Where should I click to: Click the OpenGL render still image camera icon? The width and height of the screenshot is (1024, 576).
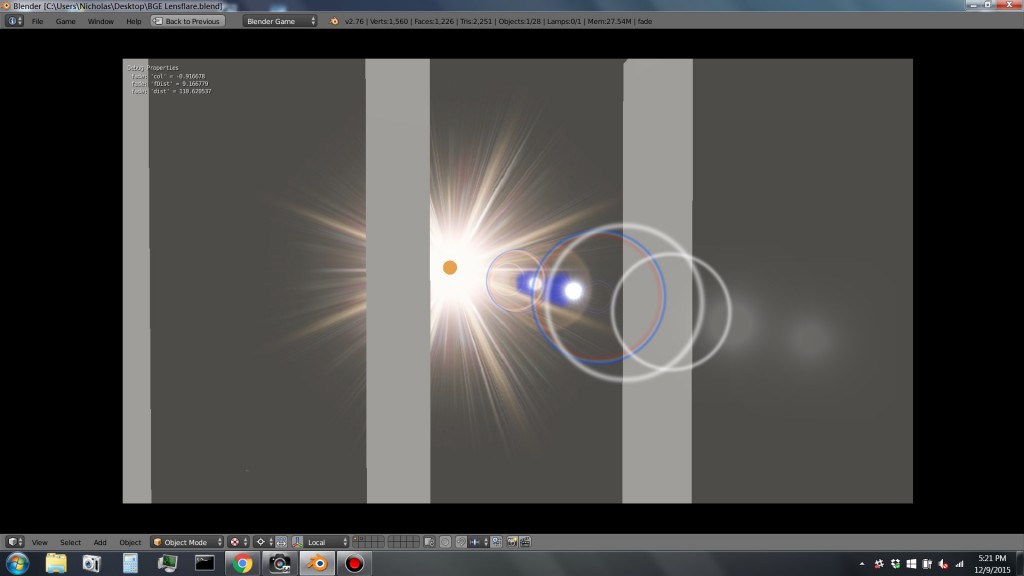tap(512, 542)
